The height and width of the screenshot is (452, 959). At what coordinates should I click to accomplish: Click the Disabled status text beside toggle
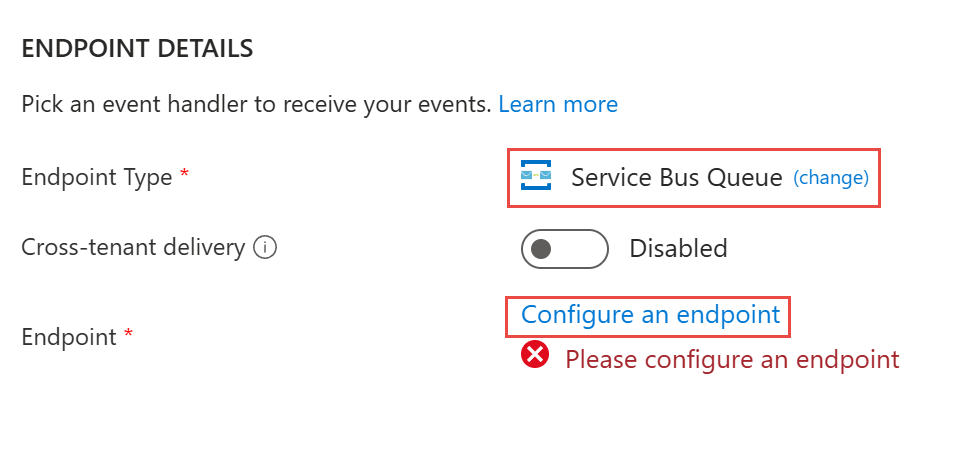(x=678, y=248)
